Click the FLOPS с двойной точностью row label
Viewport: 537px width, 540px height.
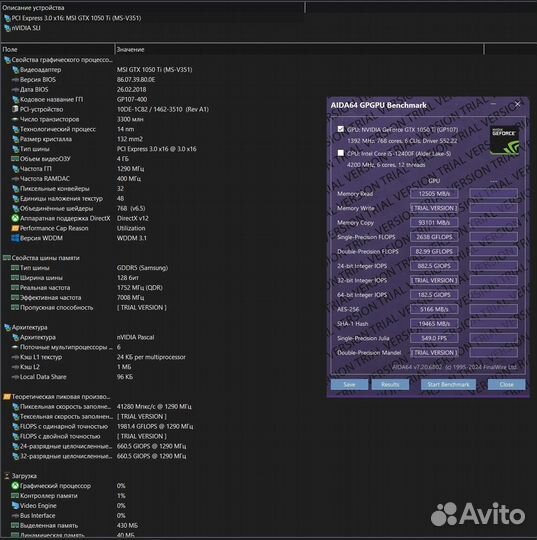(x=60, y=436)
